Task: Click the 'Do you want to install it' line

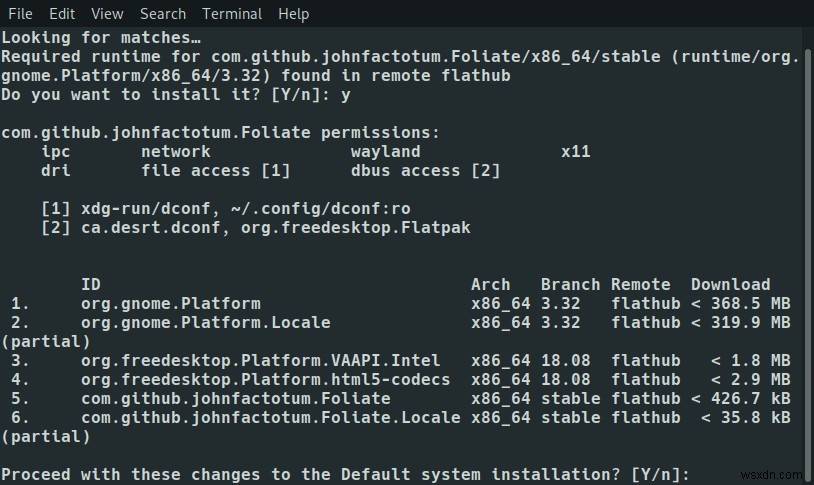Action: (x=175, y=95)
